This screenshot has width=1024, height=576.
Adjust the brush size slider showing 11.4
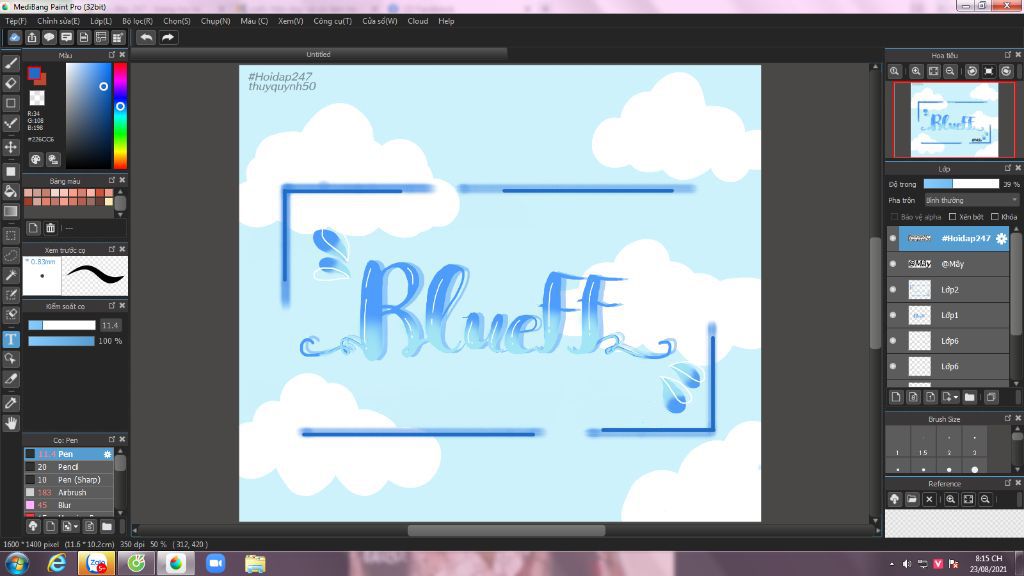[61, 325]
